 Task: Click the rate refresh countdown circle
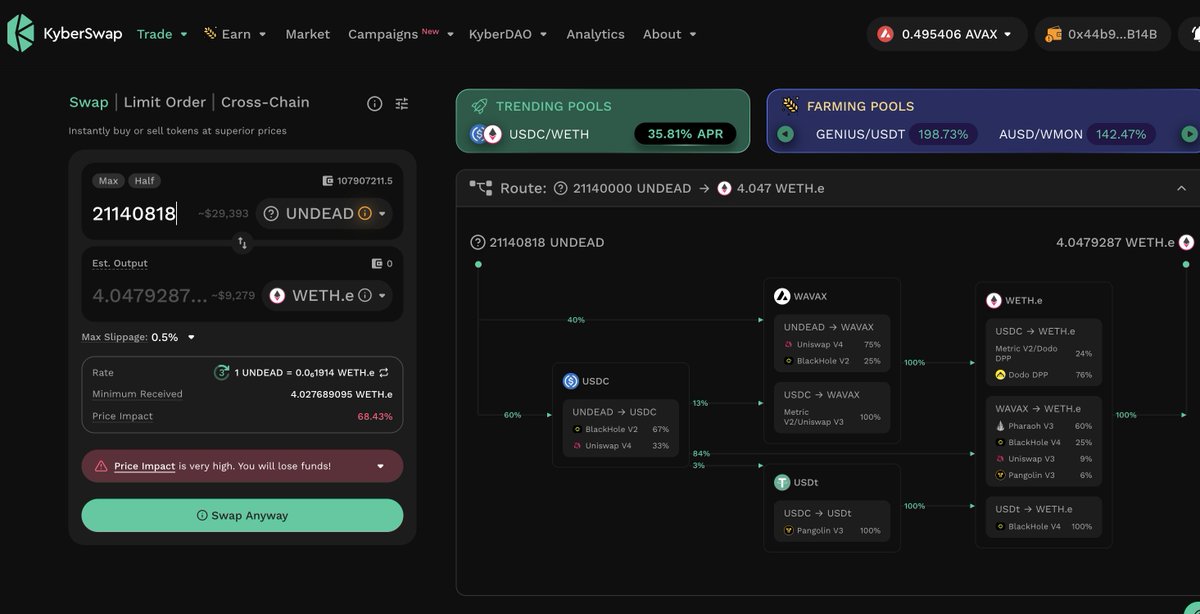pyautogui.click(x=222, y=372)
